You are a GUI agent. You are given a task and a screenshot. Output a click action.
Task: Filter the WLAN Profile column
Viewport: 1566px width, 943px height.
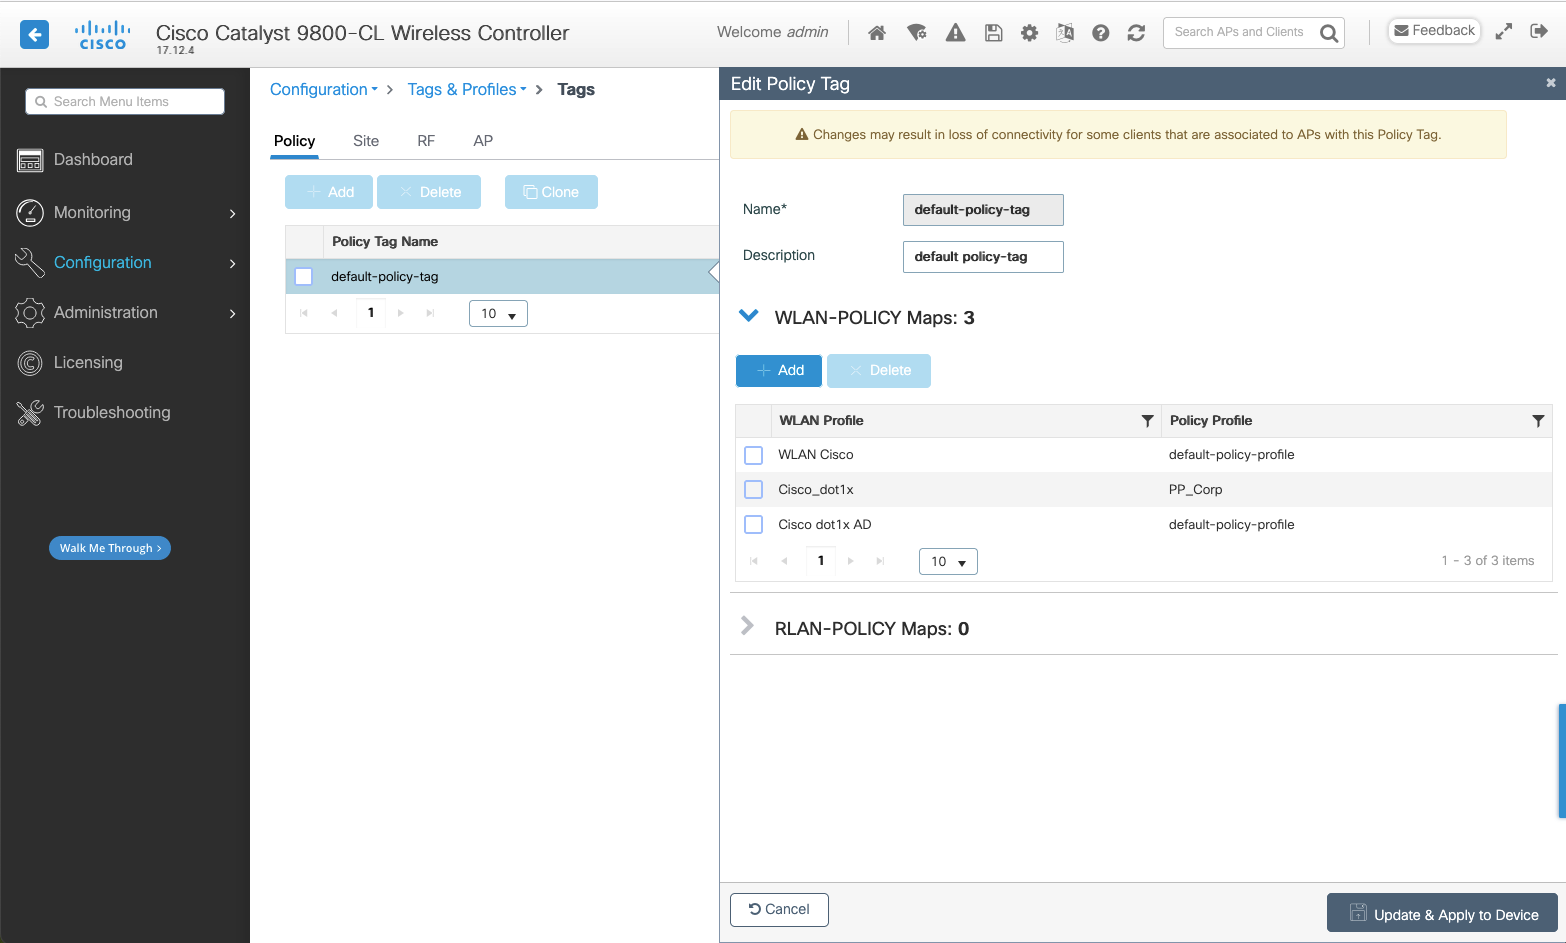click(1147, 421)
